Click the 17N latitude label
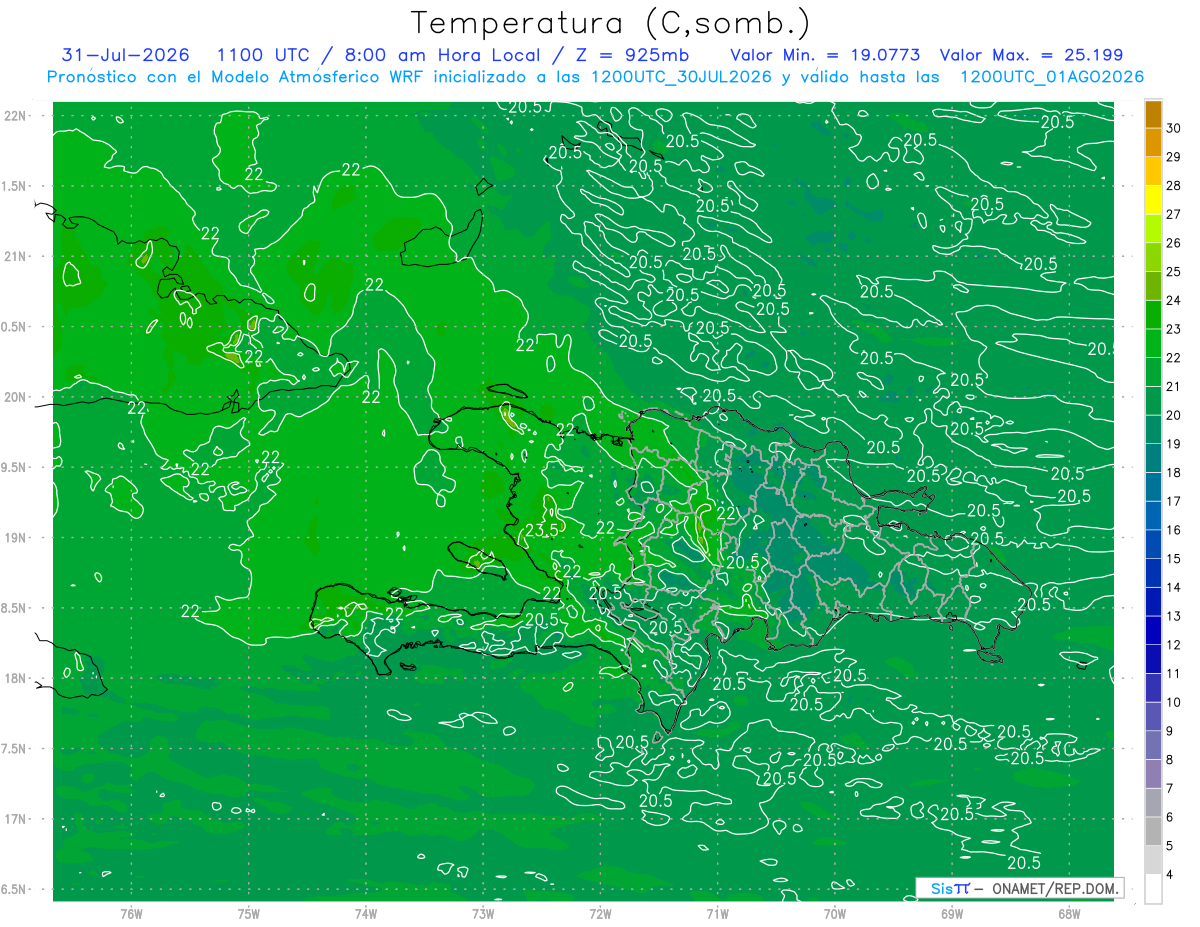This screenshot has width=1200, height=927. 16,819
